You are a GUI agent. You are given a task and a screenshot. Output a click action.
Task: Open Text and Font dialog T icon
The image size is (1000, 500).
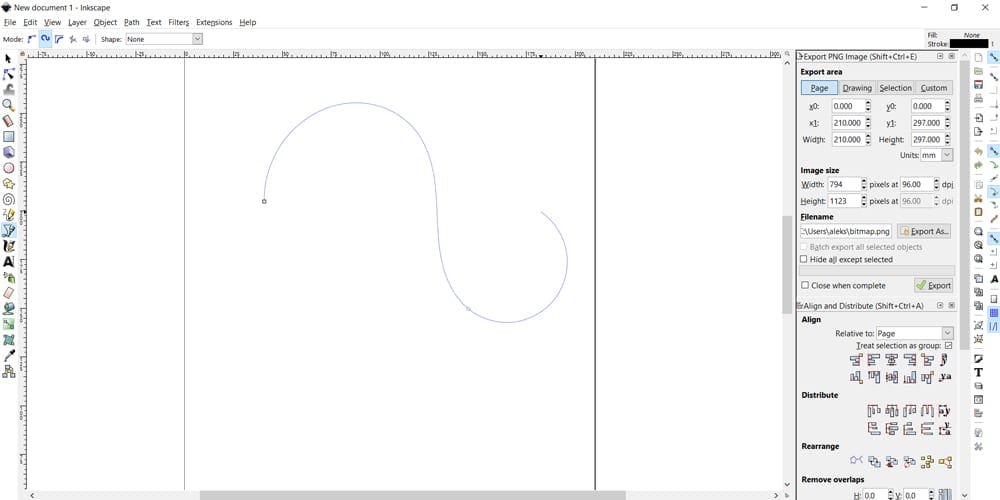[x=978, y=372]
